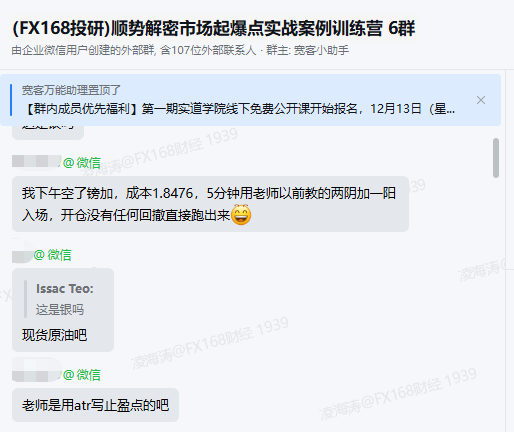Click the blurred sender name above 我下午空了镑加
Viewport: 514px width, 432px height.
click(36, 161)
